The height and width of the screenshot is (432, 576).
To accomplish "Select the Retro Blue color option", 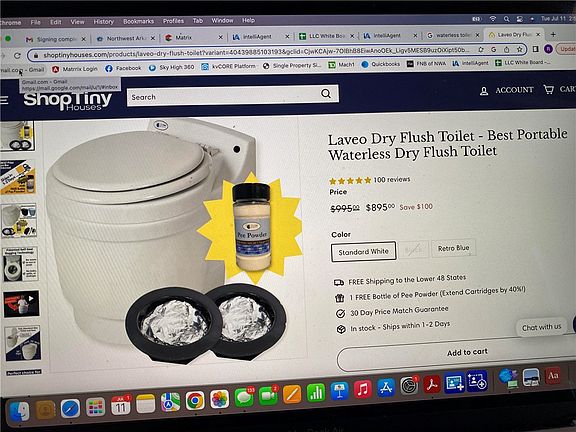I will (453, 248).
